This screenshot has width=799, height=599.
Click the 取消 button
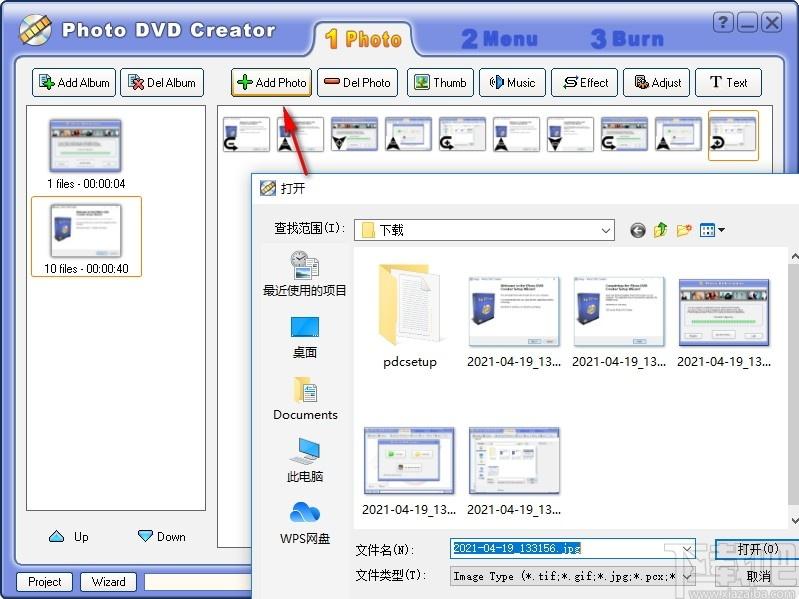(x=757, y=576)
